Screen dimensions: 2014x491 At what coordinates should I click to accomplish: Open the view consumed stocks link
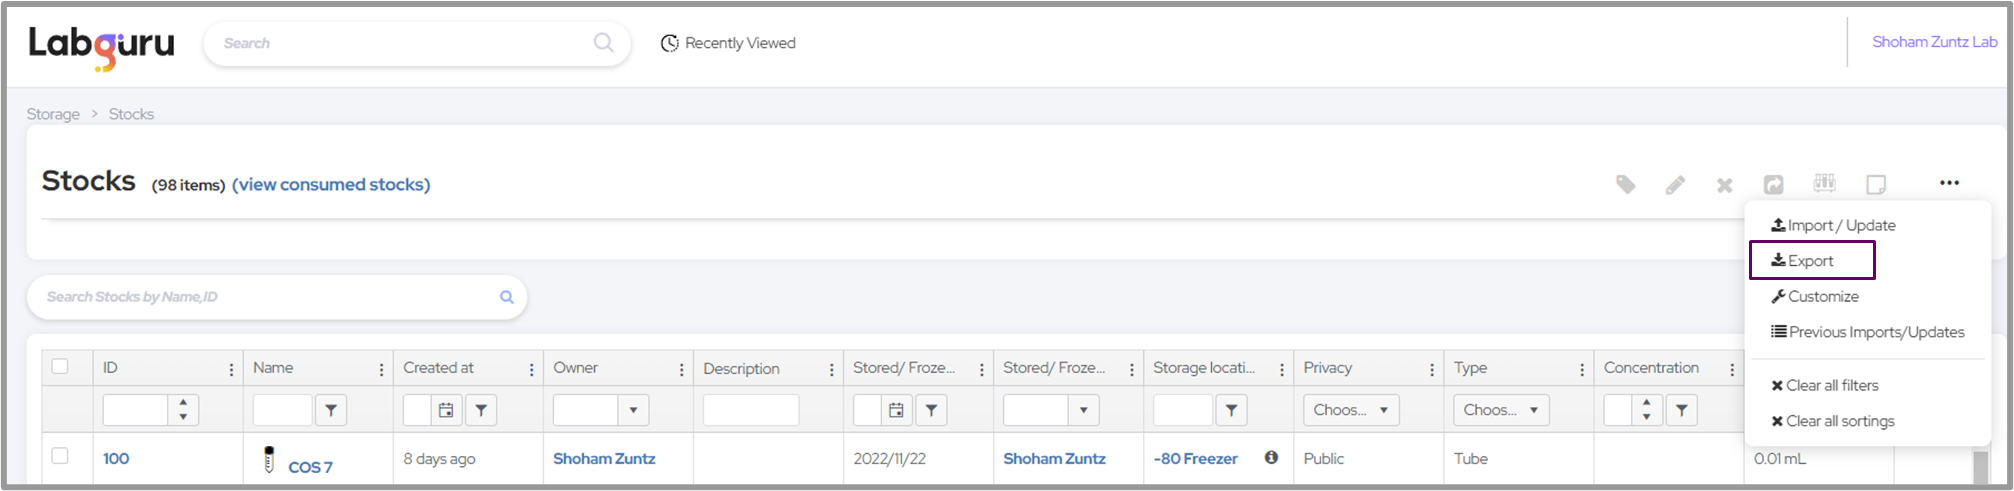coord(331,184)
